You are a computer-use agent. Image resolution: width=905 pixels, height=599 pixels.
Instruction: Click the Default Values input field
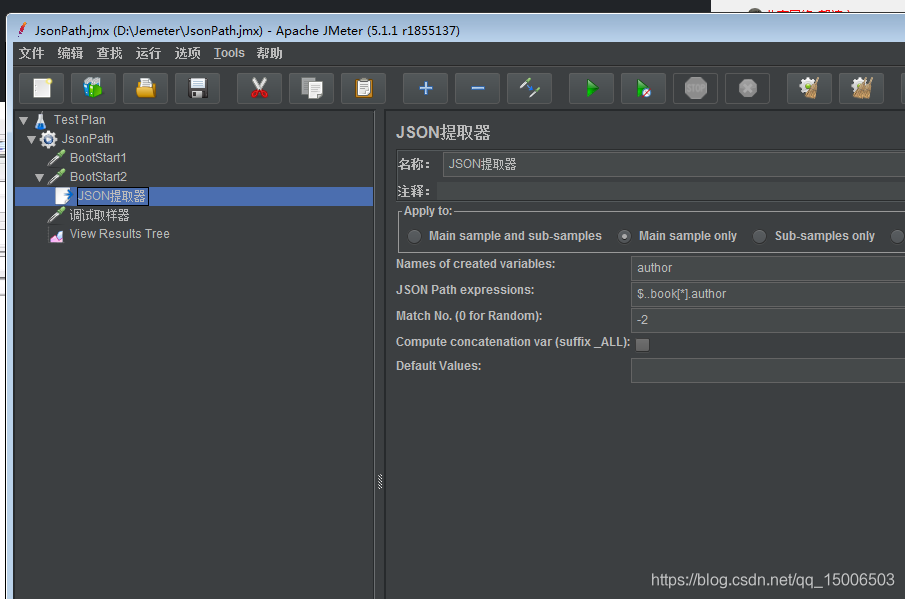coord(768,370)
